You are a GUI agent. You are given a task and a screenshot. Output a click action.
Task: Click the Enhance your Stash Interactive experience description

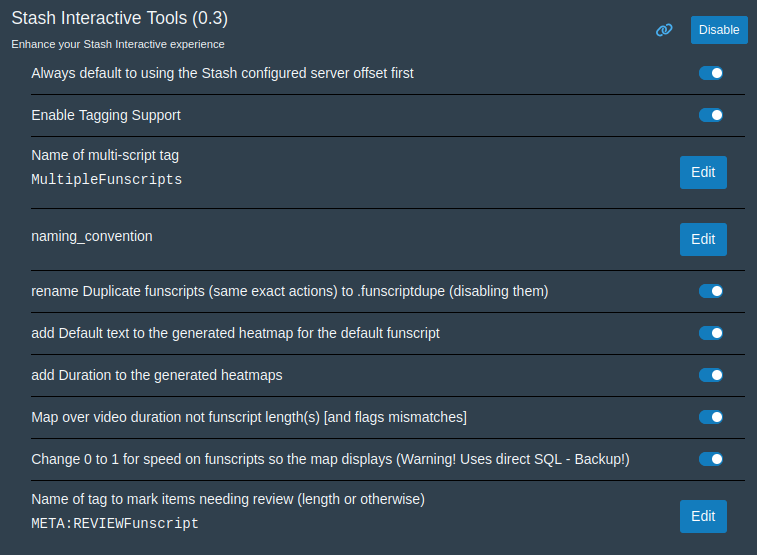coord(118,44)
